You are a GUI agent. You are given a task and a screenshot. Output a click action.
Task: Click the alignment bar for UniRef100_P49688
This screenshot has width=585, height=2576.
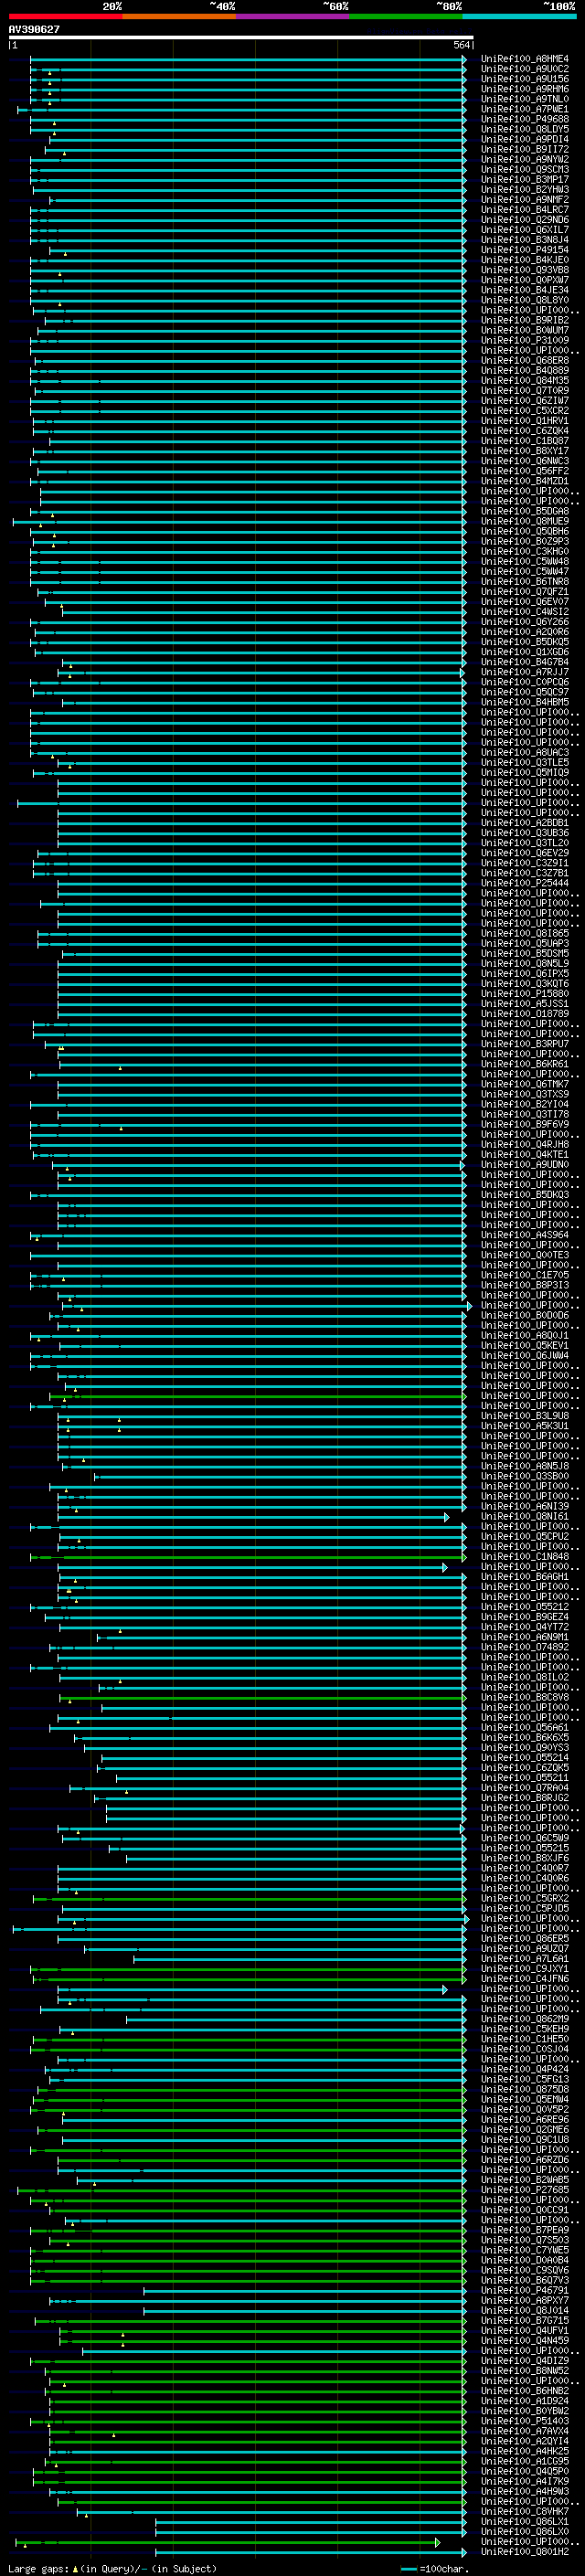pyautogui.click(x=247, y=119)
